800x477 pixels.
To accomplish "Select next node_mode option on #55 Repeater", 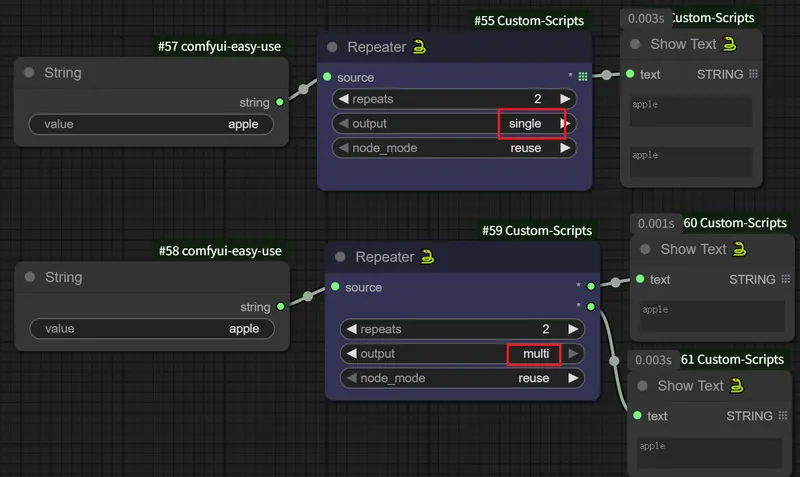I will click(565, 148).
